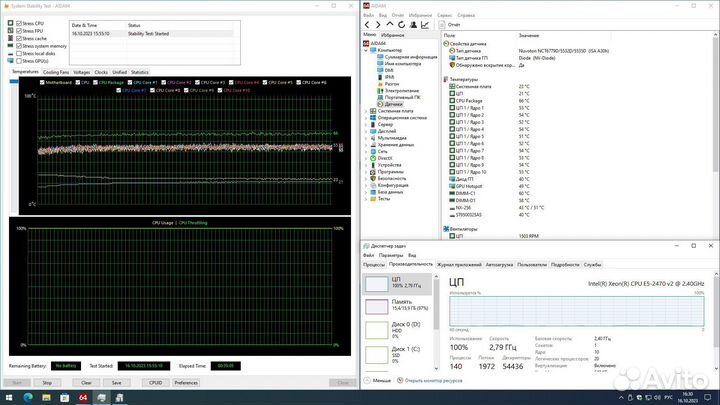Toggle the Stress cache checkbox
The height and width of the screenshot is (405, 720).
coord(19,39)
